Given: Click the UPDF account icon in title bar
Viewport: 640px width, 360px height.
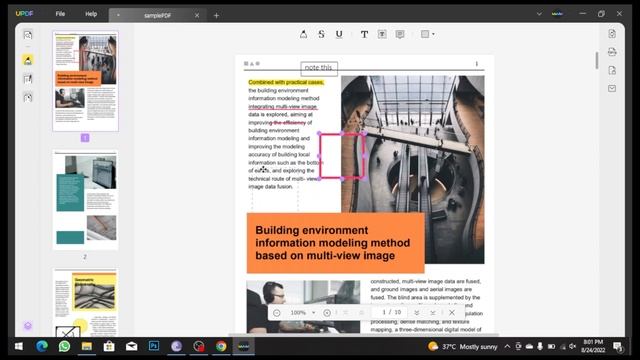Looking at the screenshot, I should coord(558,13).
